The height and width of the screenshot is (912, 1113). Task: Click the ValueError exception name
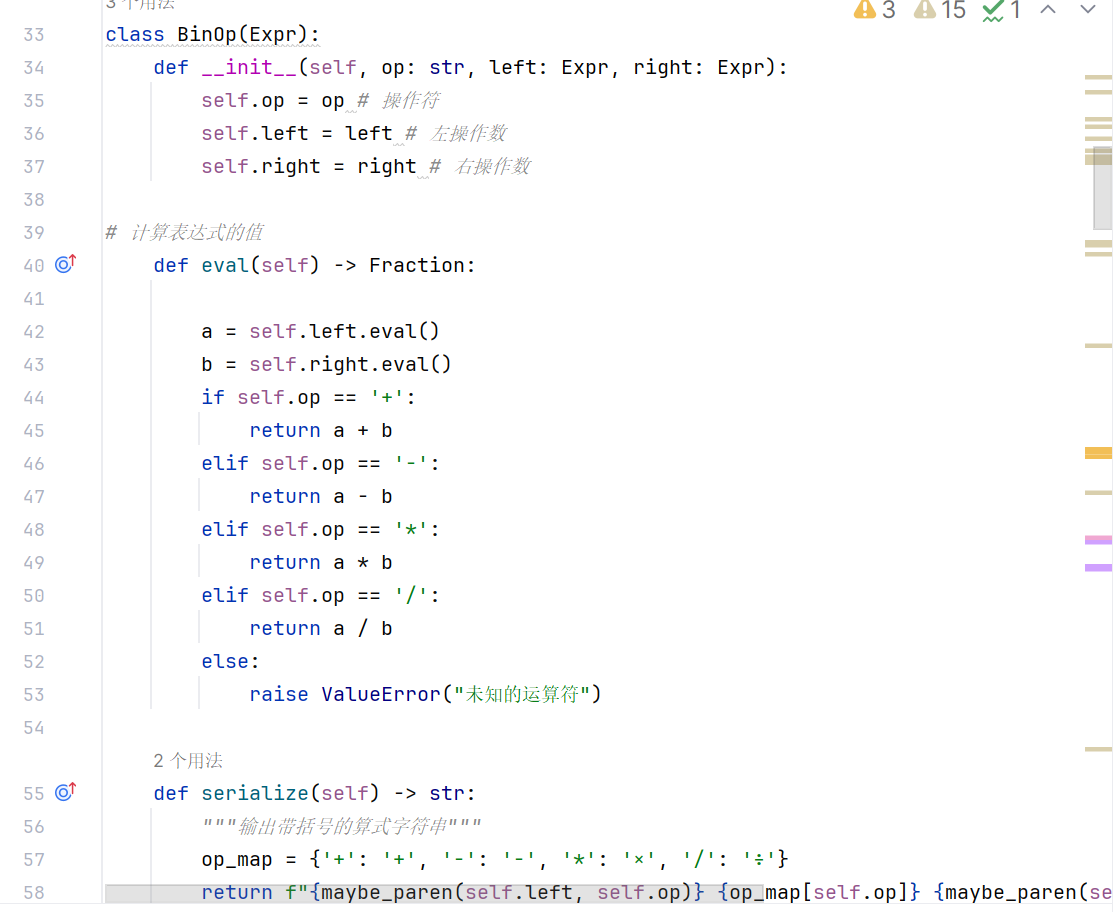381,694
